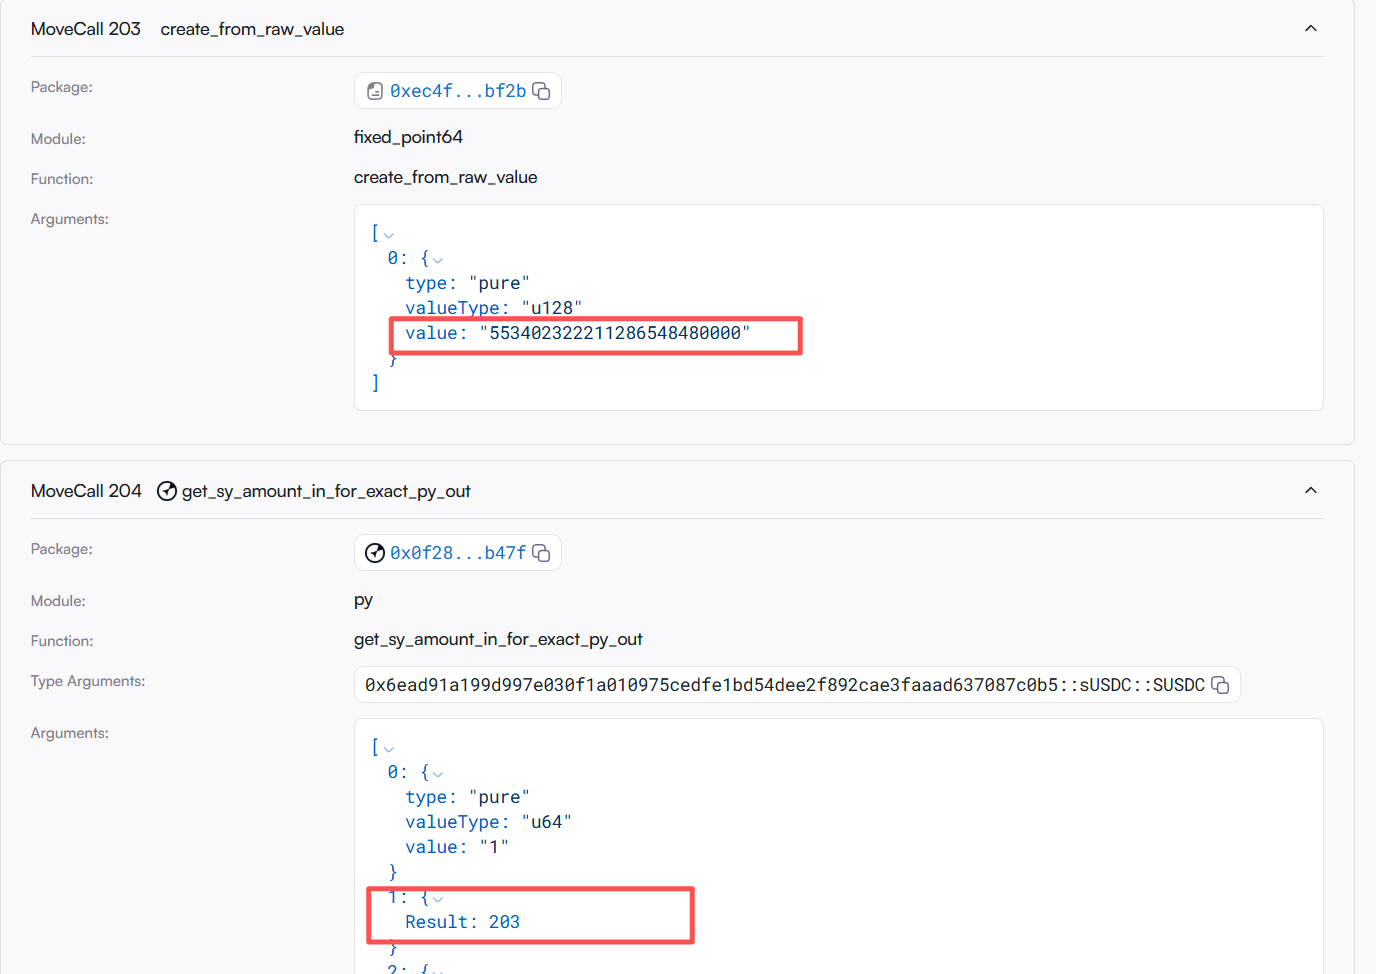
Task: Copy the sUSDC type argument string
Action: pos(1220,685)
